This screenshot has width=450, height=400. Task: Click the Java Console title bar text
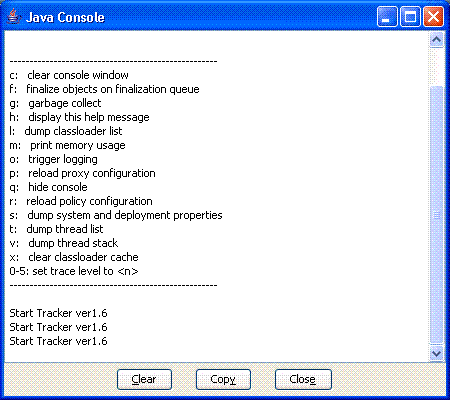coord(65,17)
